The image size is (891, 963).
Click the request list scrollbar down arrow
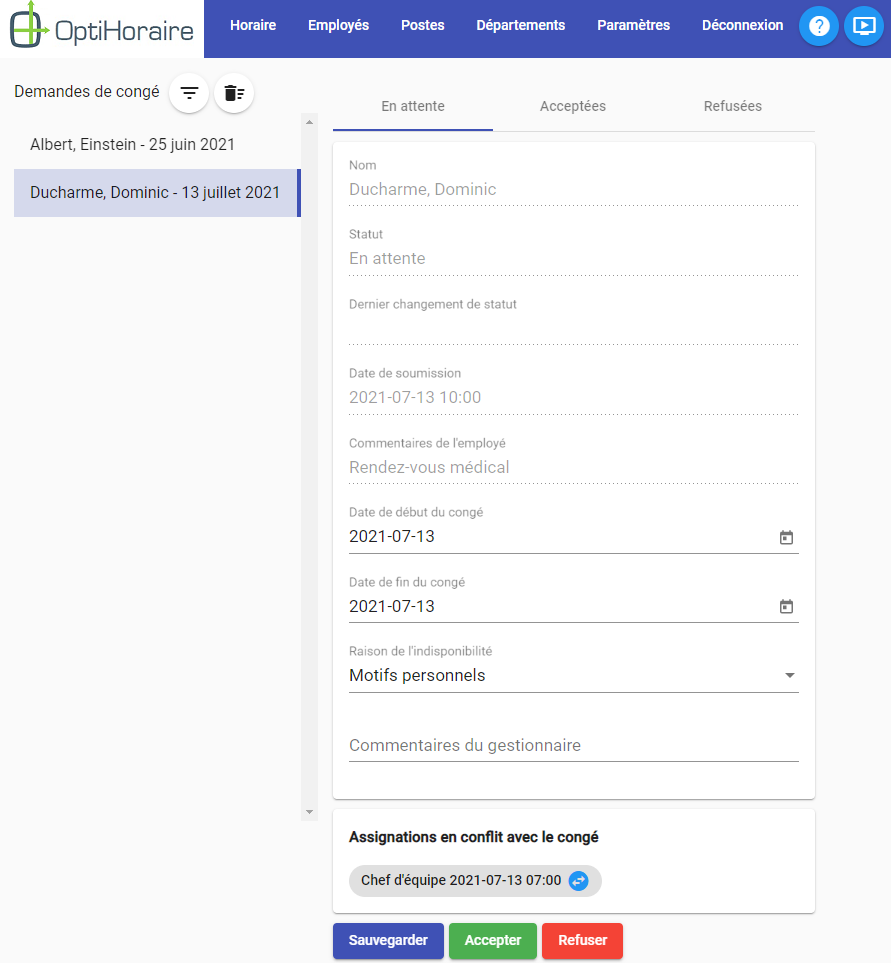coord(309,812)
